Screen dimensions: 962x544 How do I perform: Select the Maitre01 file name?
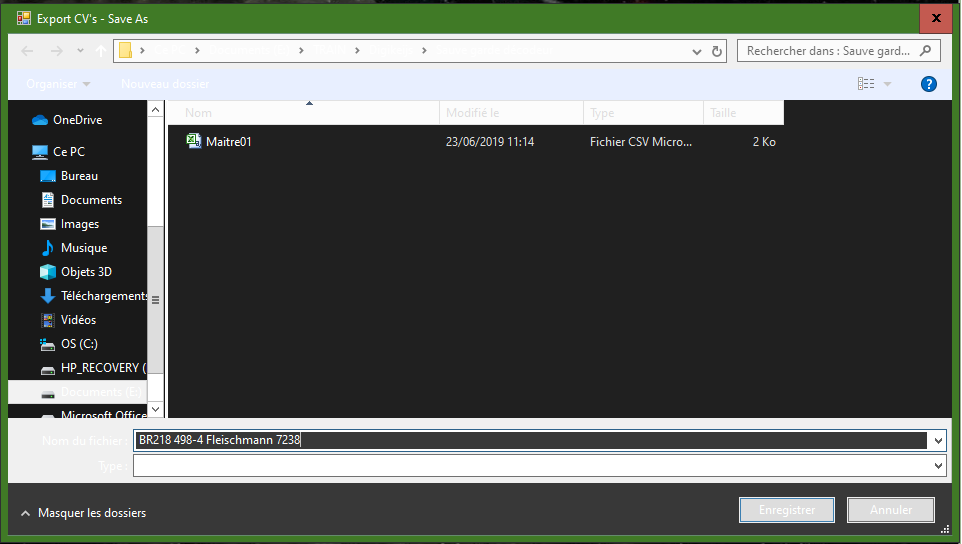pyautogui.click(x=229, y=142)
